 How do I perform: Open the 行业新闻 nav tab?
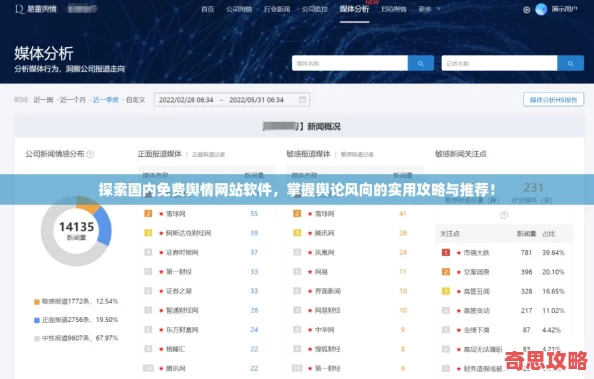point(277,9)
